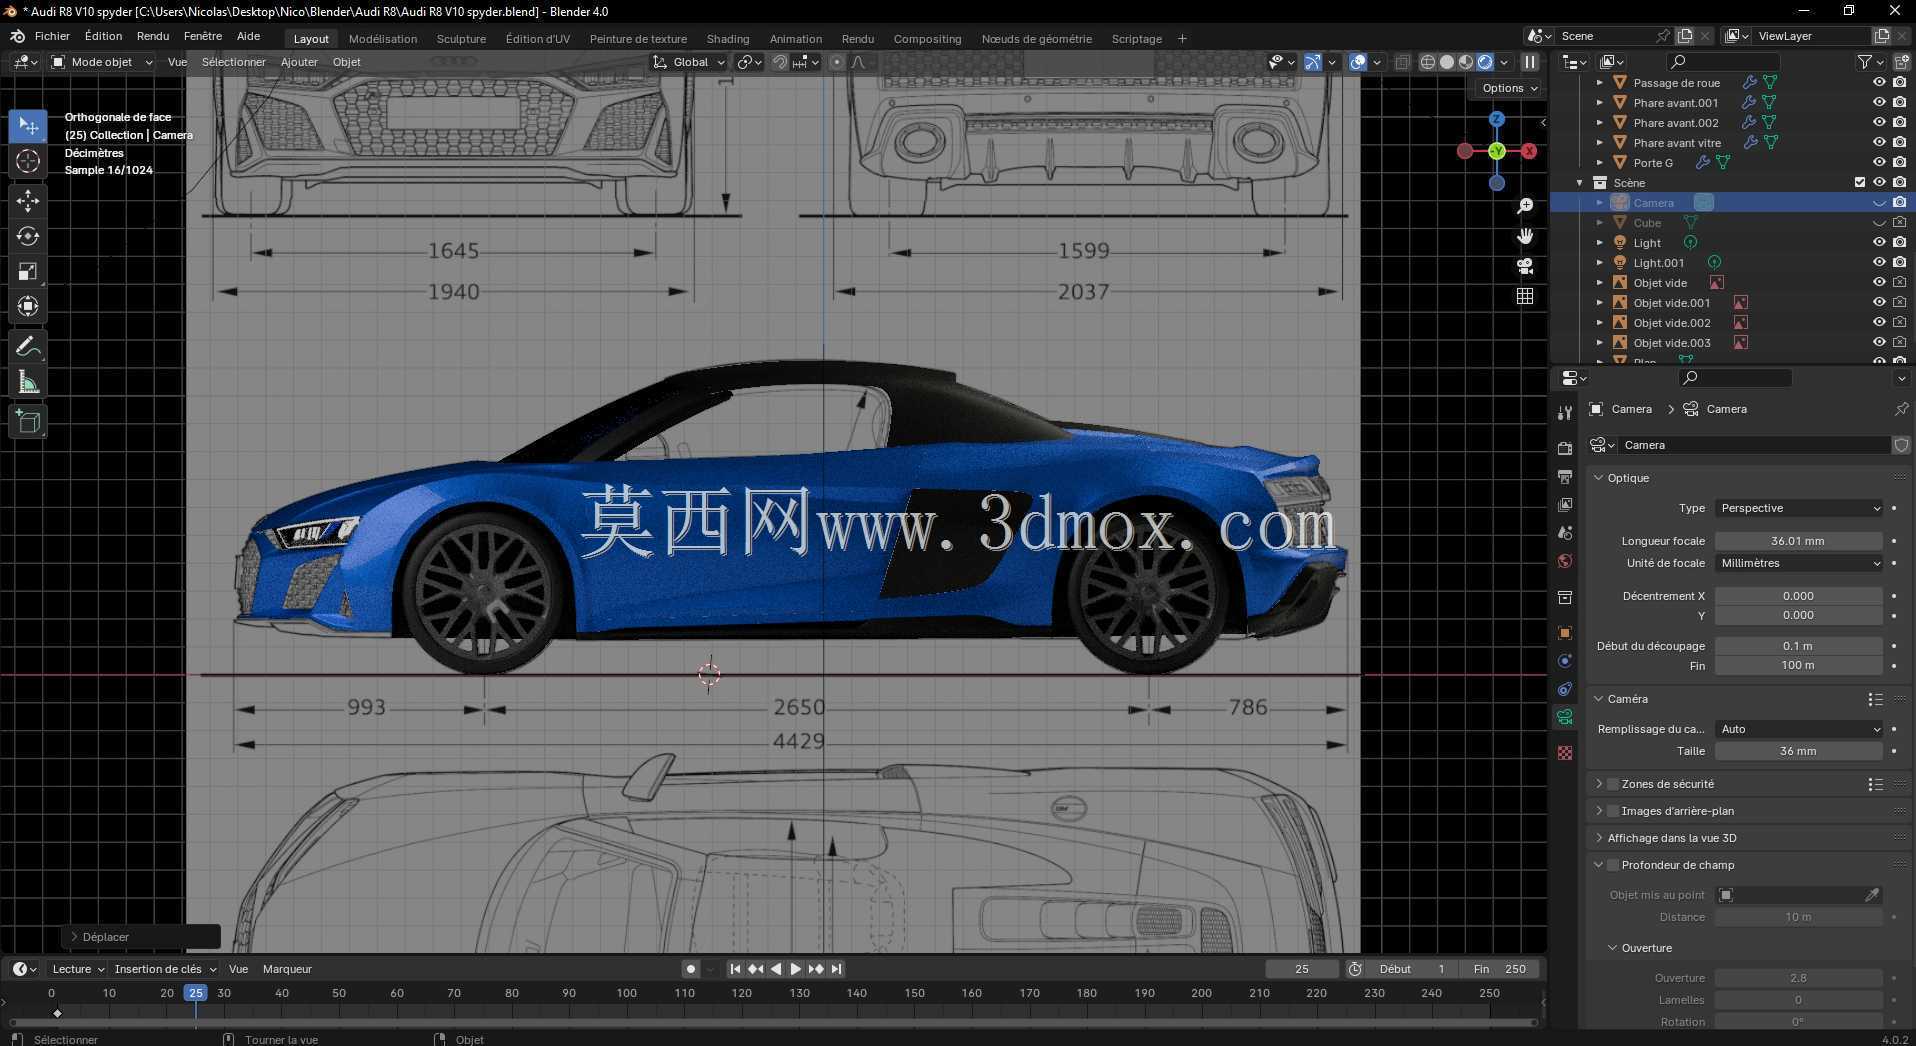Toggle Scène collection exclude checkbox
Screen dimensions: 1916x1046
pyautogui.click(x=1860, y=183)
